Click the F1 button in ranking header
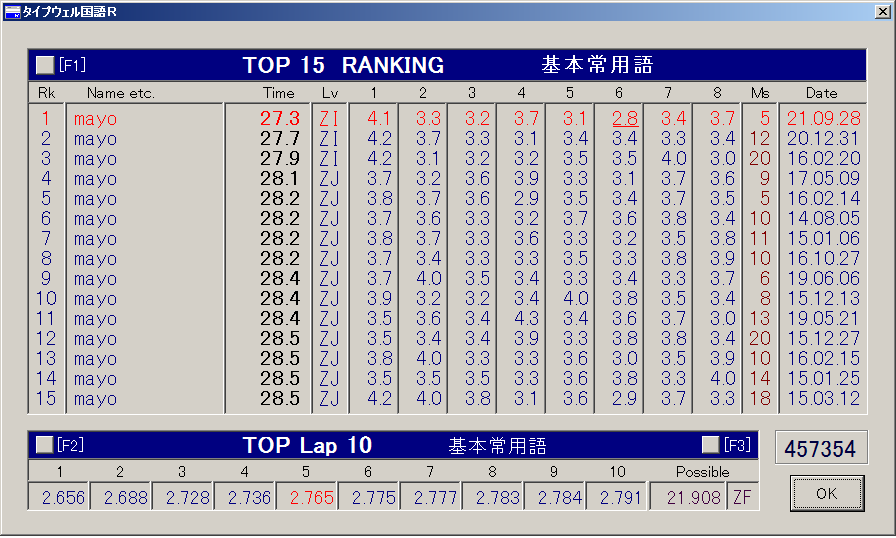Viewport: 896px width, 538px height. pos(45,65)
